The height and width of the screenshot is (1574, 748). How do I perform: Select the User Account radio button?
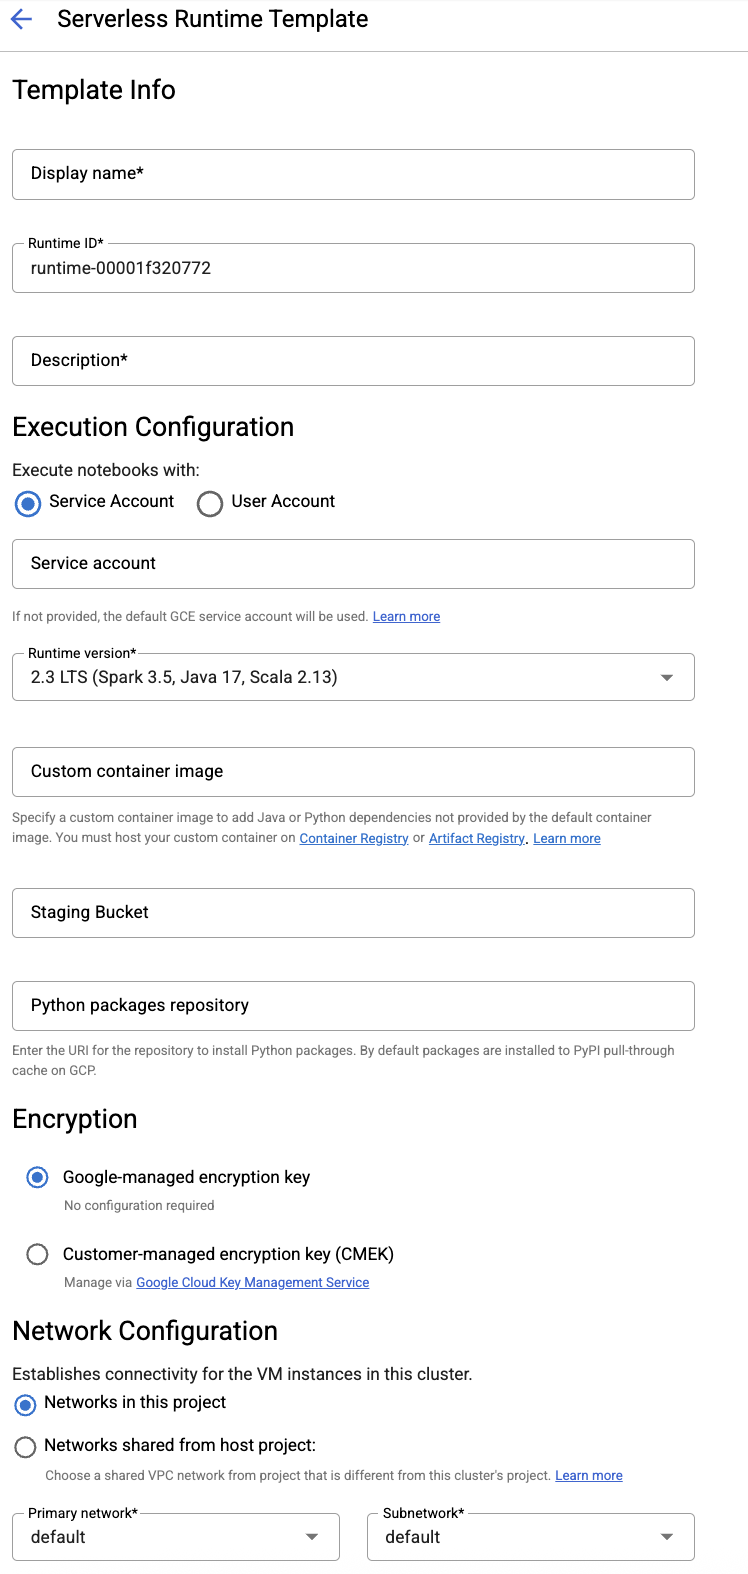[x=210, y=503]
